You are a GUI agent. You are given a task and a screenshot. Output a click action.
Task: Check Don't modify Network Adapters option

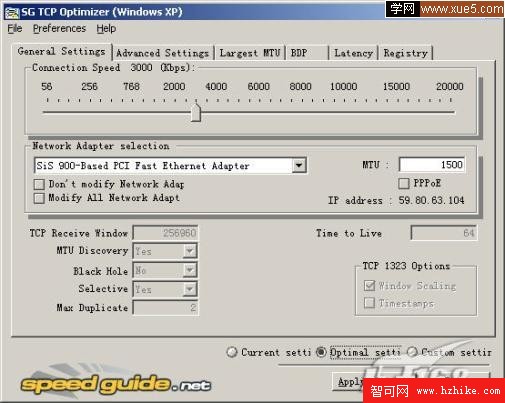(39, 184)
